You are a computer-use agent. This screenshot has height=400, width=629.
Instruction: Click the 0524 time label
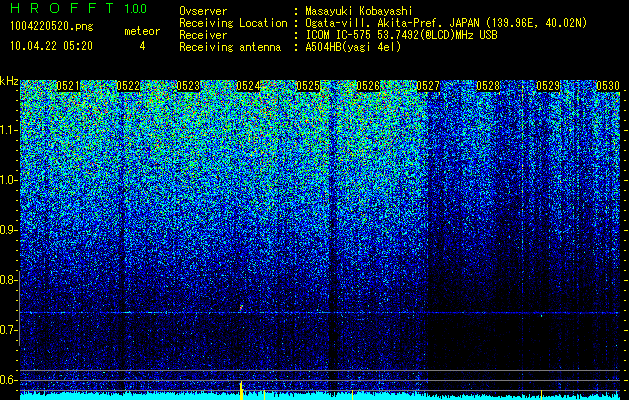point(248,86)
